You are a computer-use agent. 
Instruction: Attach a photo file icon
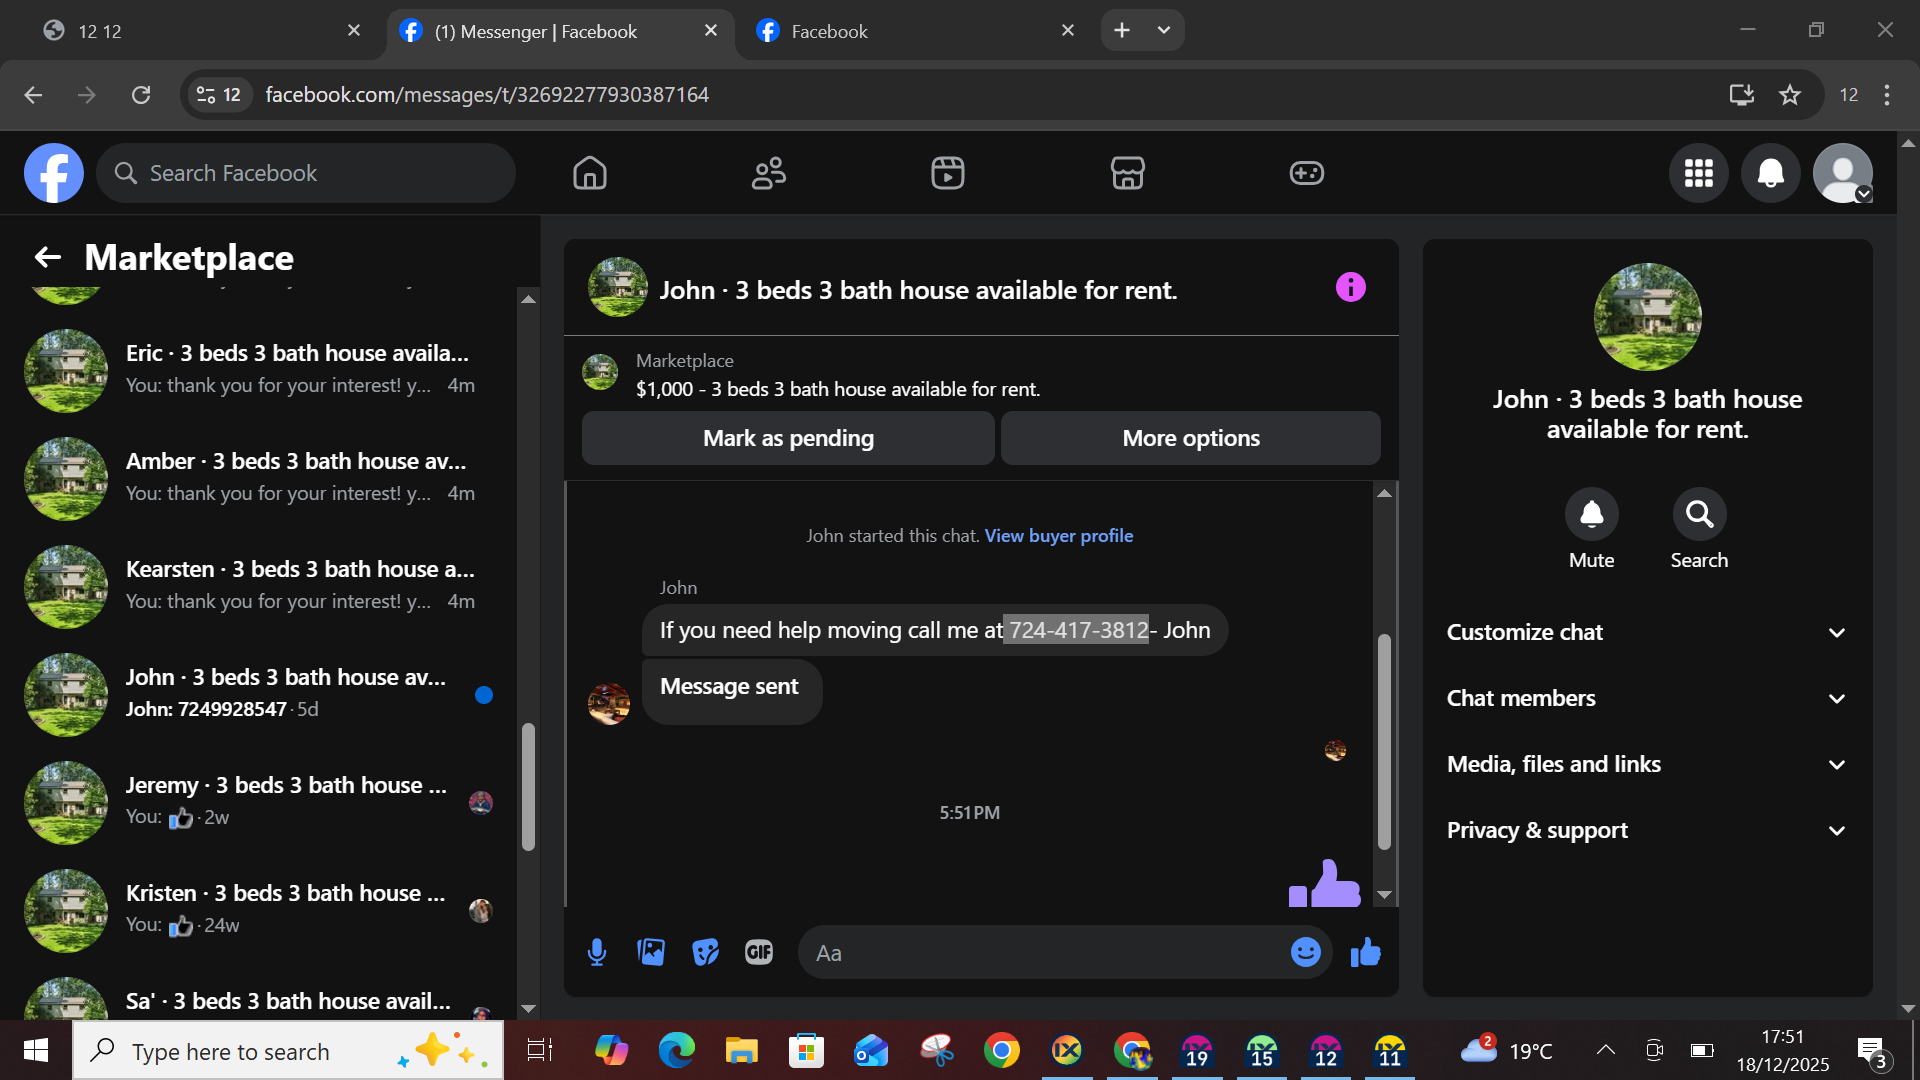point(651,952)
